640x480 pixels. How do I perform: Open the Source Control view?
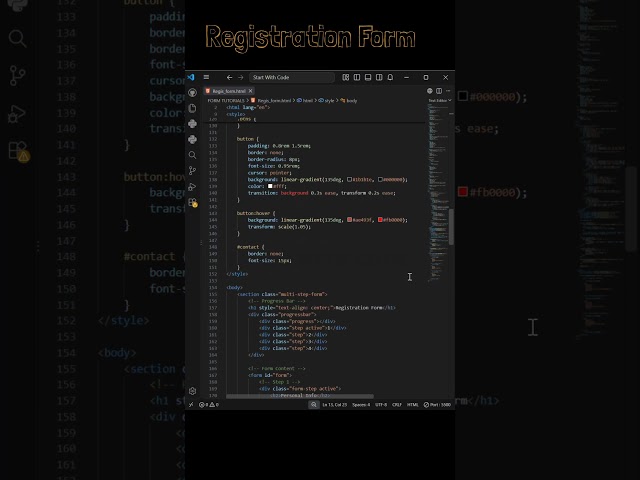pyautogui.click(x=192, y=171)
